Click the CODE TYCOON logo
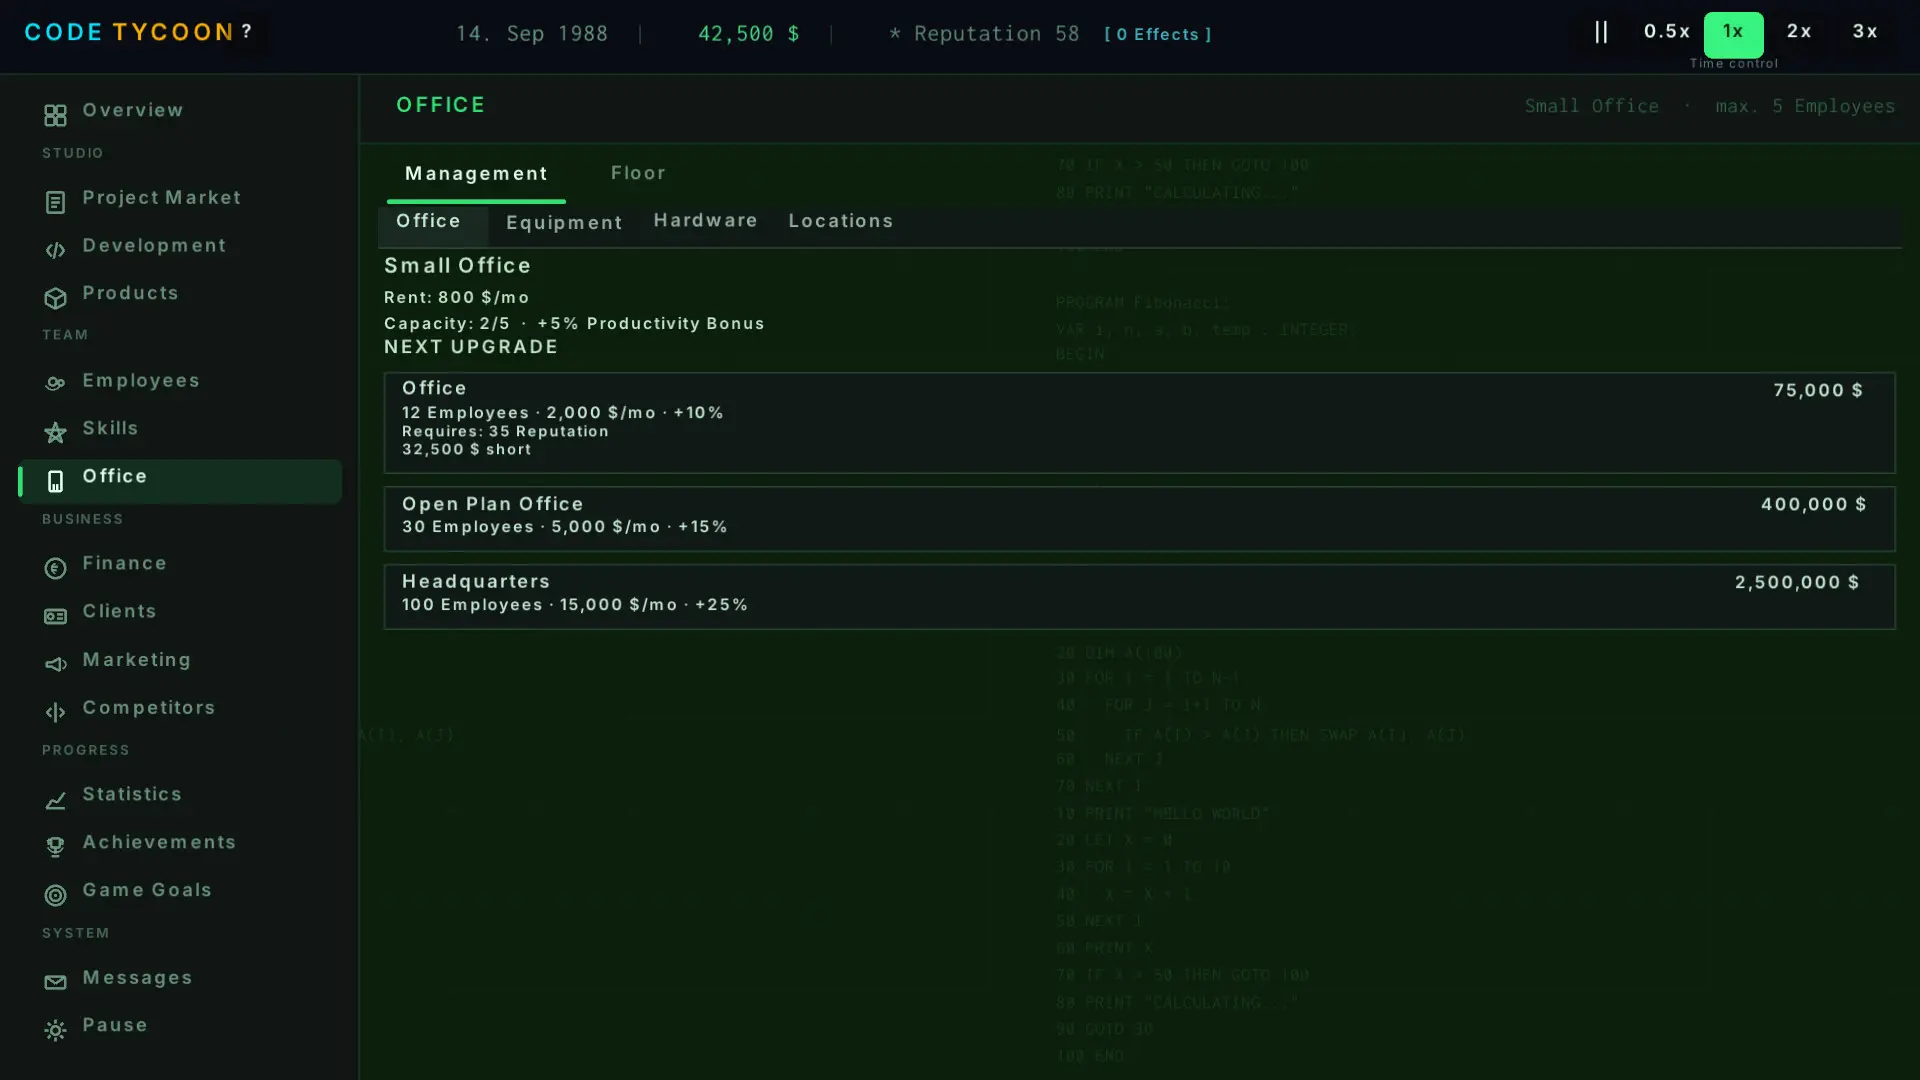 click(129, 33)
